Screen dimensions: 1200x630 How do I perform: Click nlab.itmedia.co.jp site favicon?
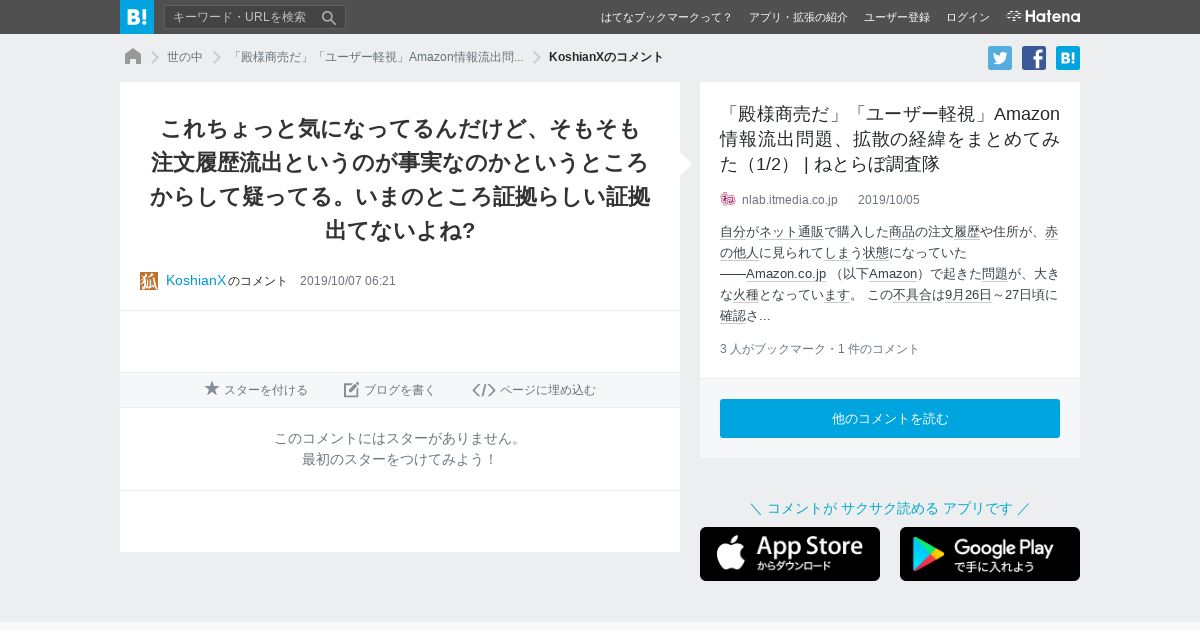pos(728,200)
